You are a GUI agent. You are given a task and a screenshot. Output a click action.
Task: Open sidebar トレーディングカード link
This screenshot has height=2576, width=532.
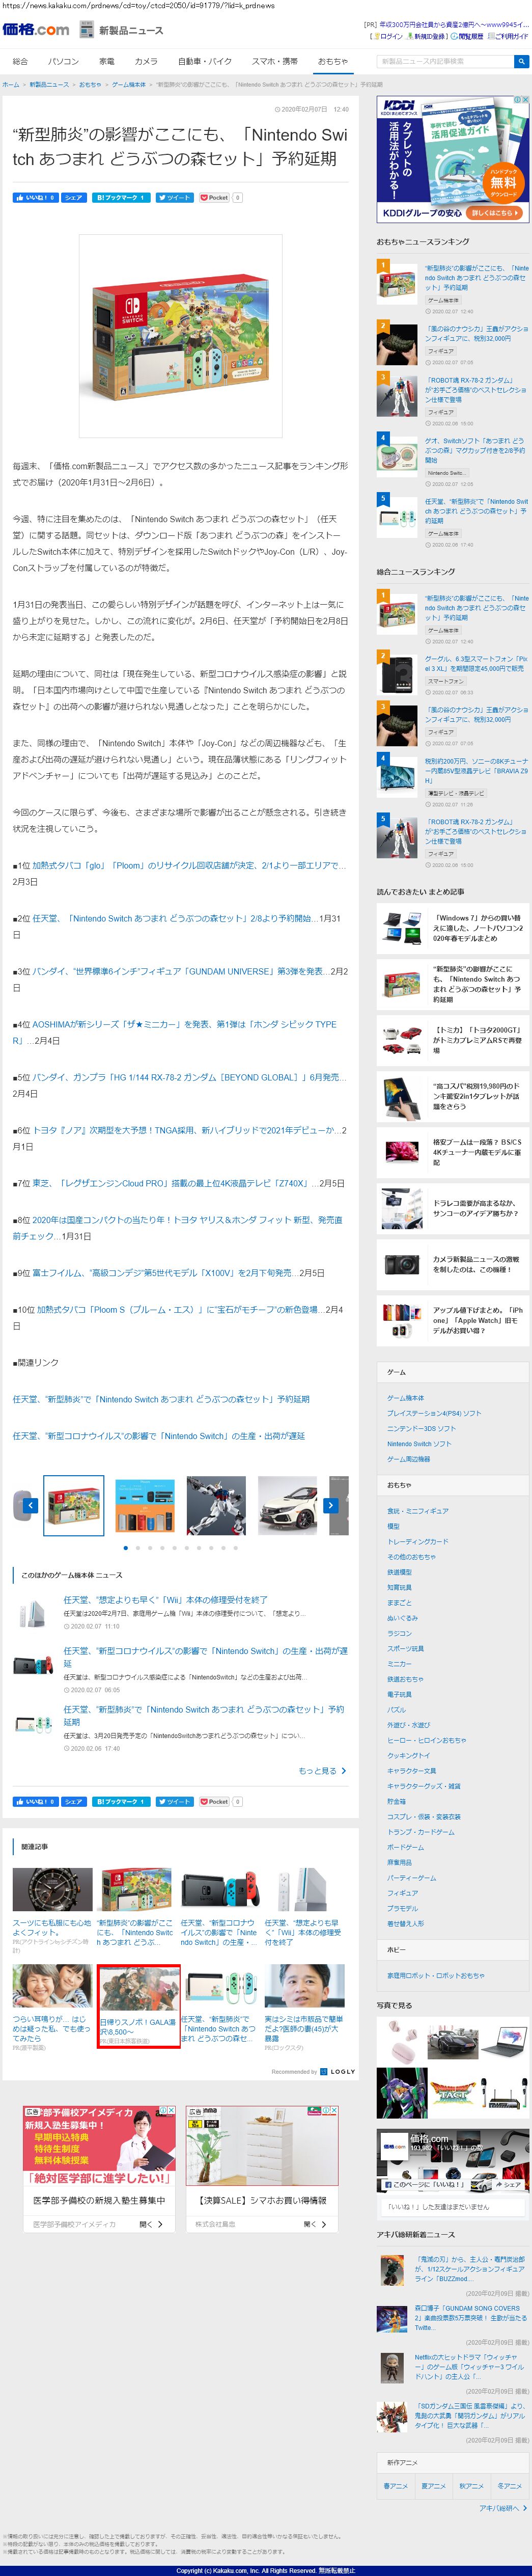pyautogui.click(x=418, y=1541)
